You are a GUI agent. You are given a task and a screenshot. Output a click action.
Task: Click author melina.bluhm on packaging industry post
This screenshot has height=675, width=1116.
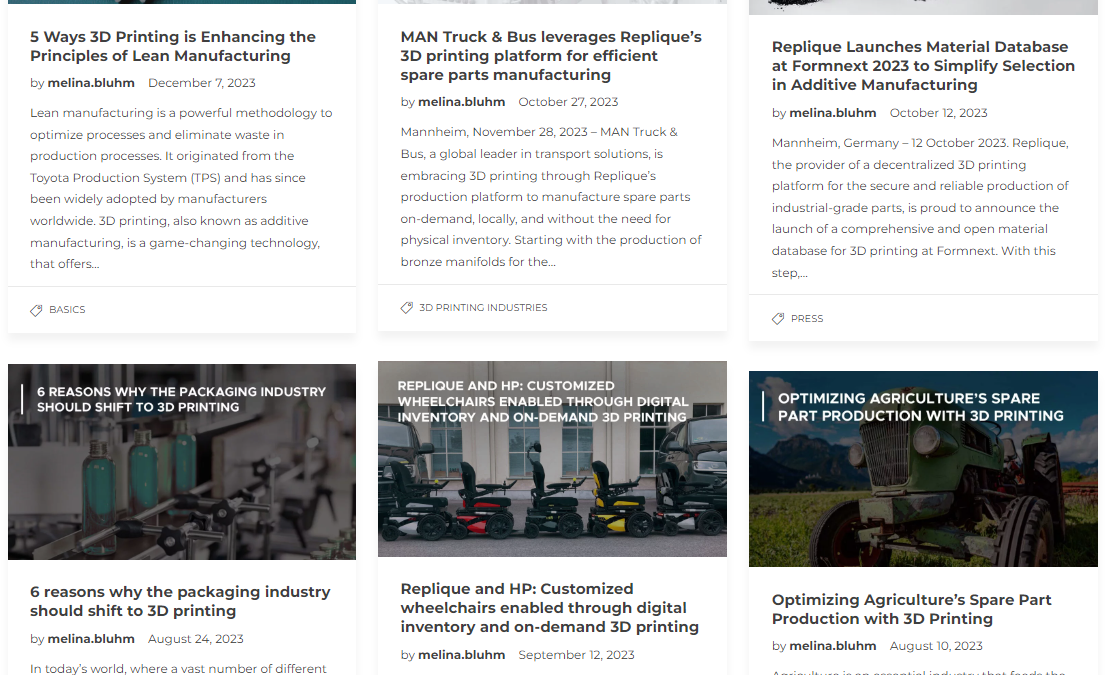(91, 639)
